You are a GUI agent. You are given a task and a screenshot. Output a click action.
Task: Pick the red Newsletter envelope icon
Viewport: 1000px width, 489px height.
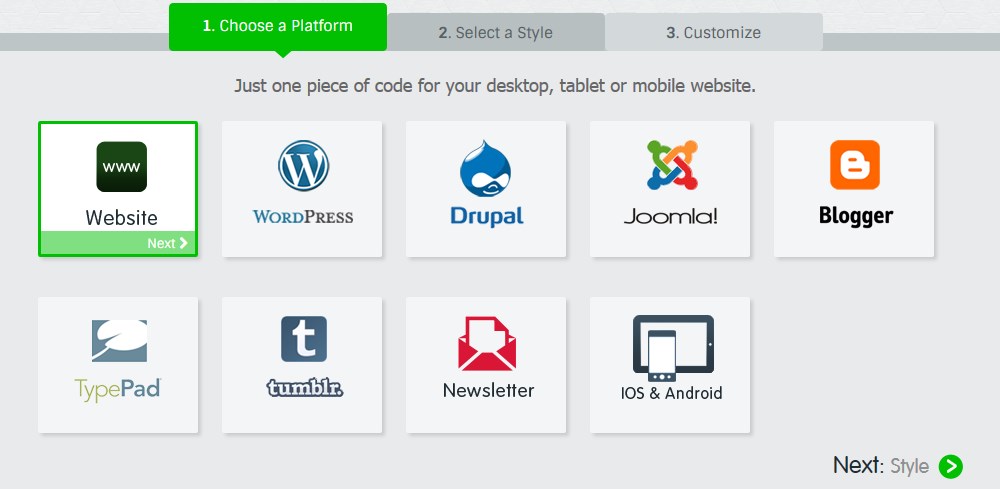click(487, 344)
